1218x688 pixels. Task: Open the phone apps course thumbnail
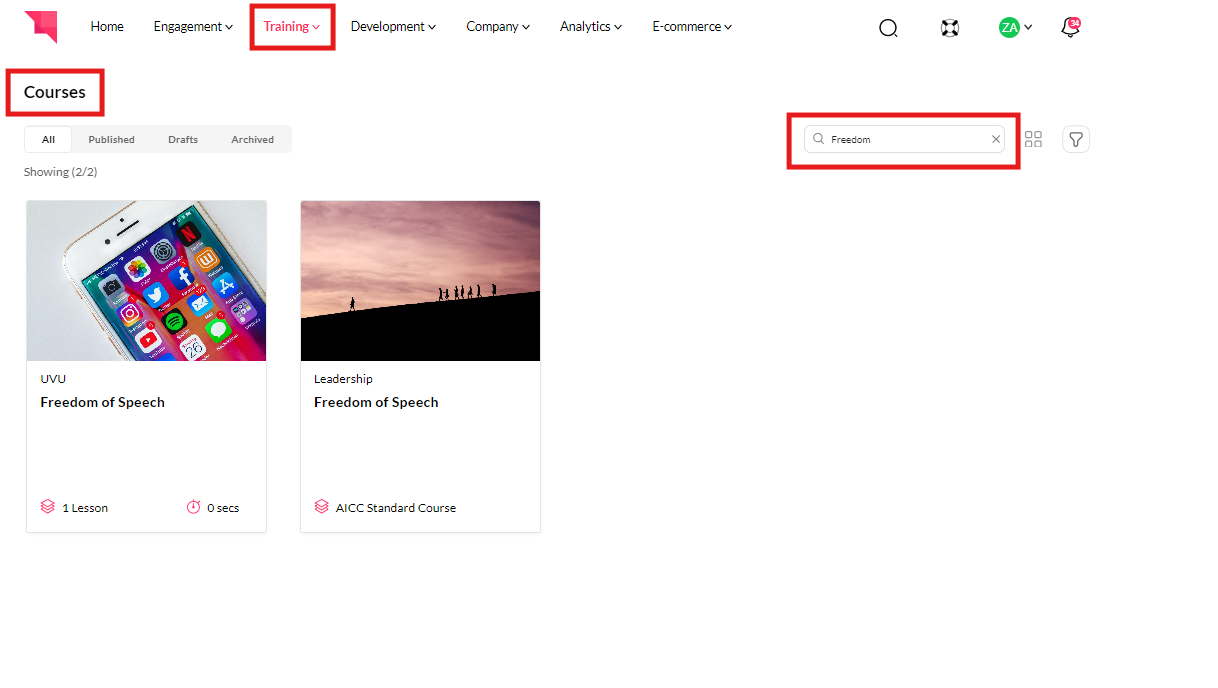coord(146,281)
